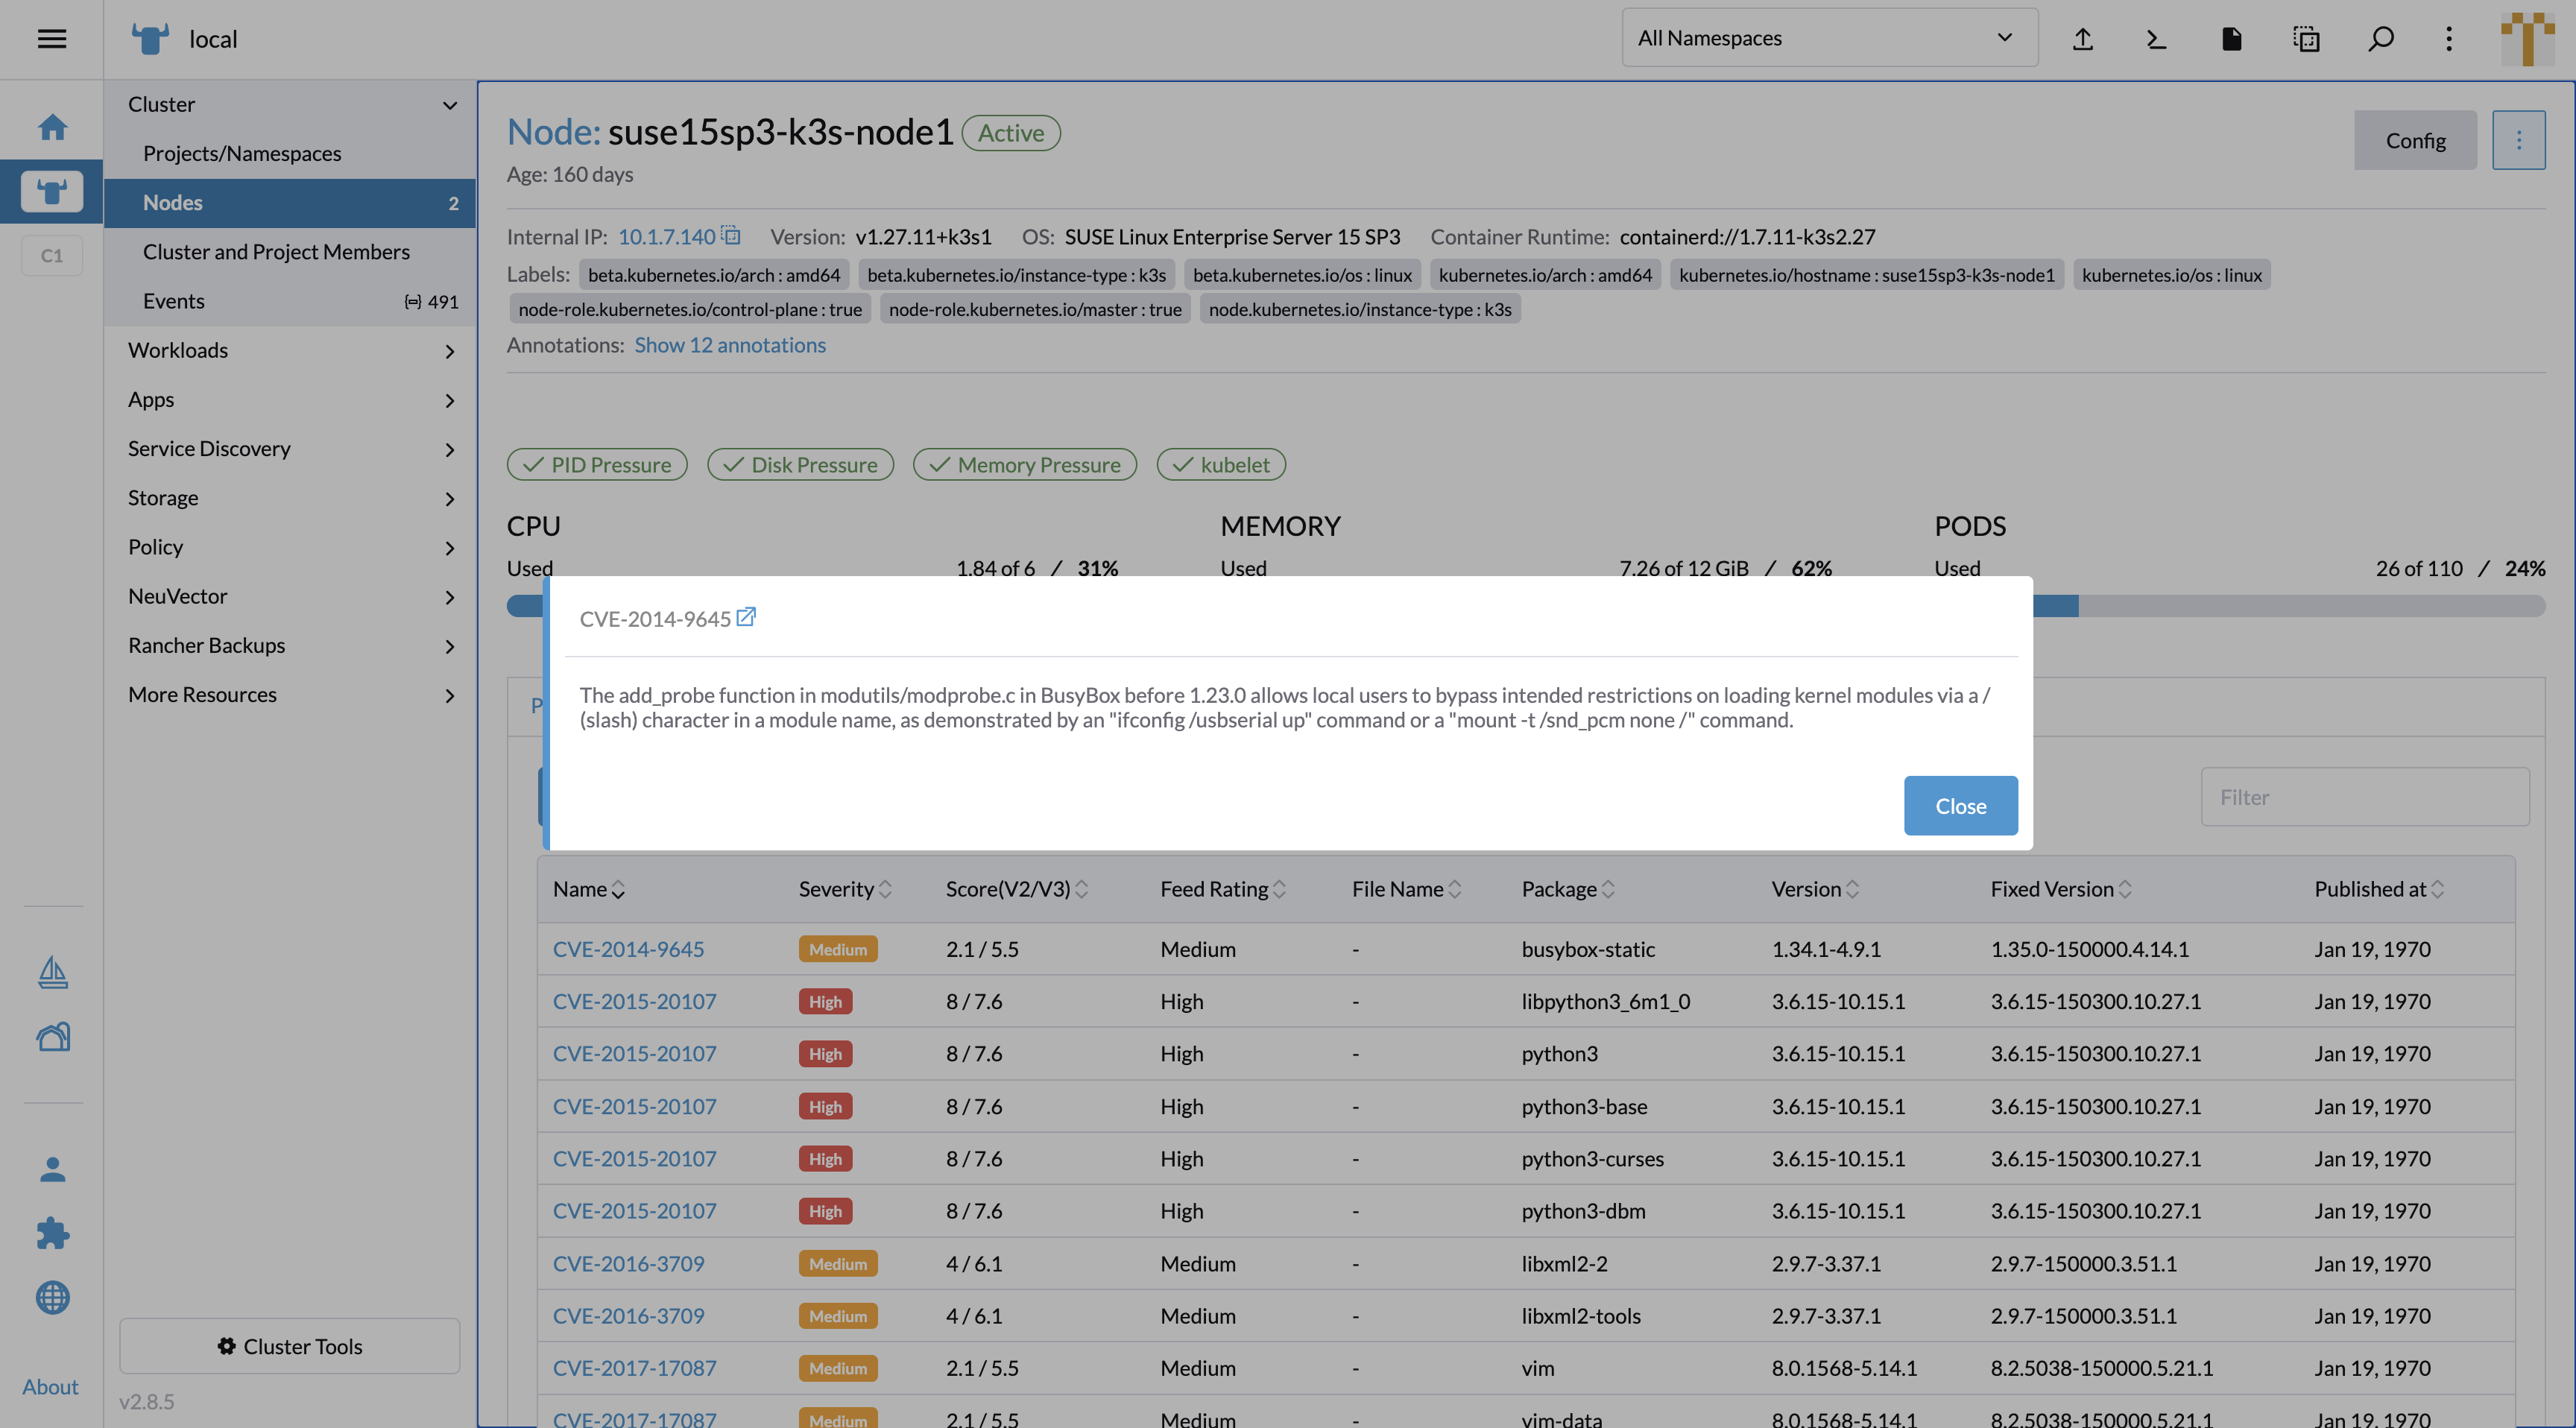The width and height of the screenshot is (2576, 1428).
Task: Open CVE-2014-9645 external link icon
Action: tap(746, 617)
